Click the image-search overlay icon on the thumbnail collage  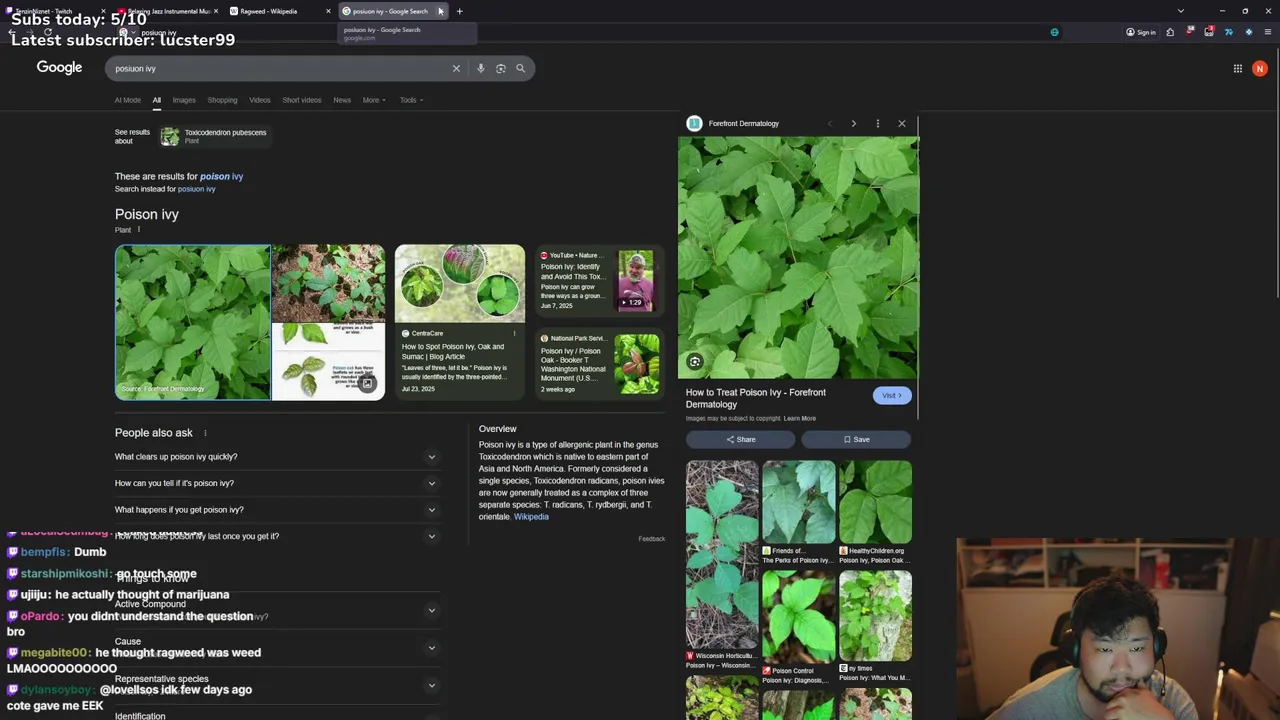(367, 383)
